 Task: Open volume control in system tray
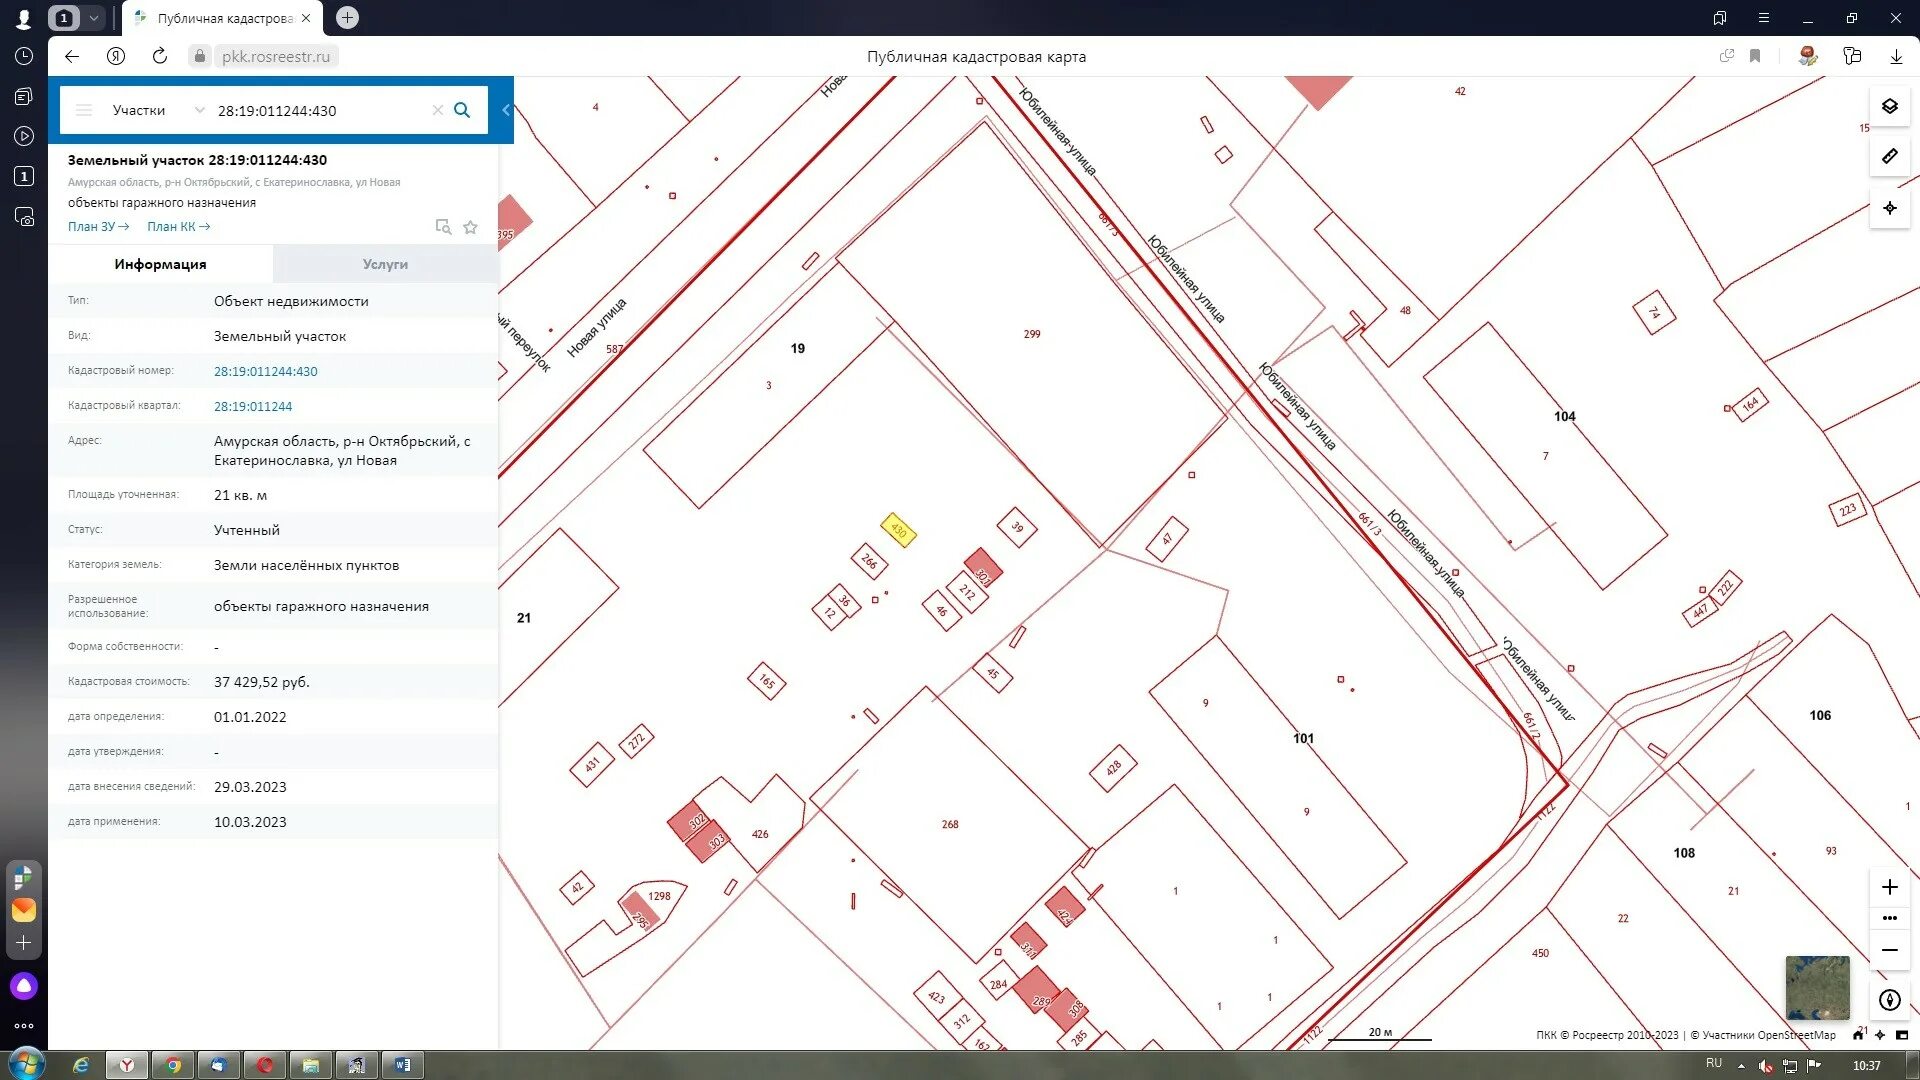[1766, 1066]
